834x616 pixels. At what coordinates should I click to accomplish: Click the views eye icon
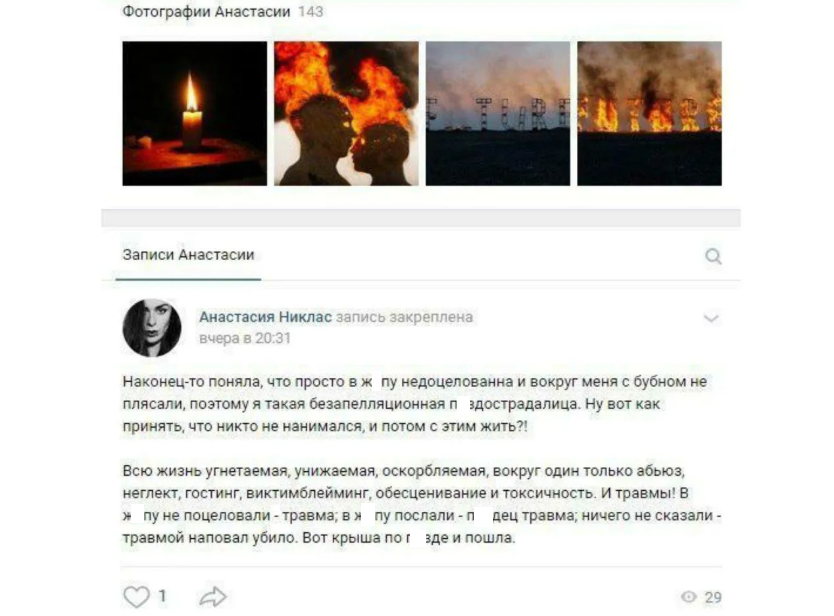tap(689, 597)
